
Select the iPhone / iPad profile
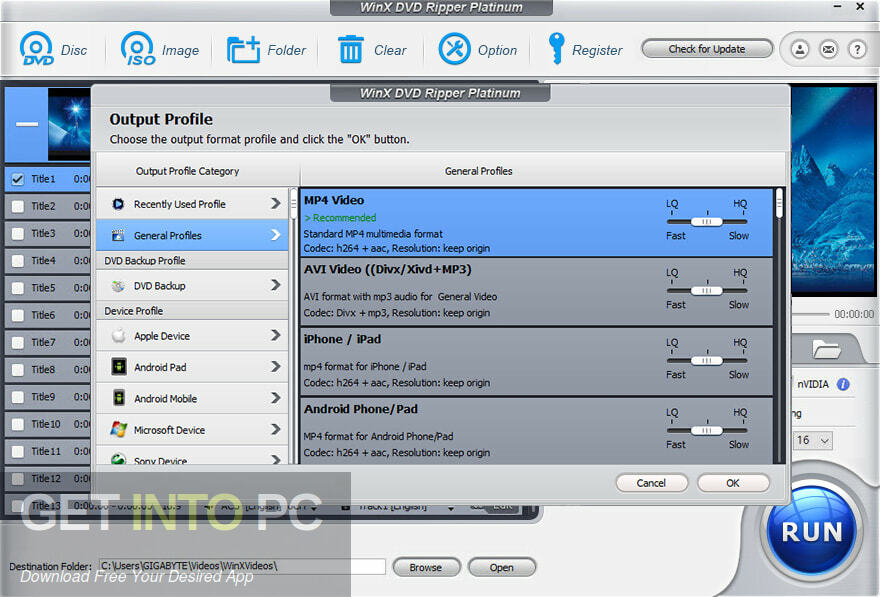point(537,362)
